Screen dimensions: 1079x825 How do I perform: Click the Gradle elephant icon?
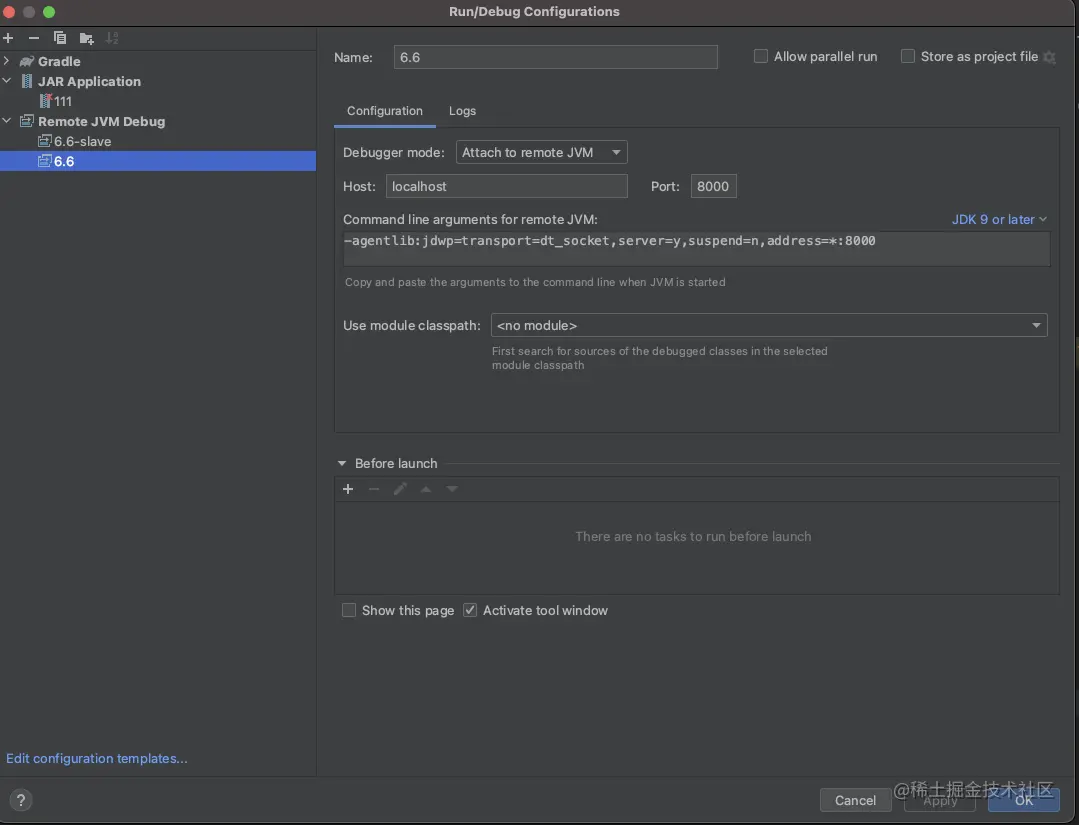27,61
